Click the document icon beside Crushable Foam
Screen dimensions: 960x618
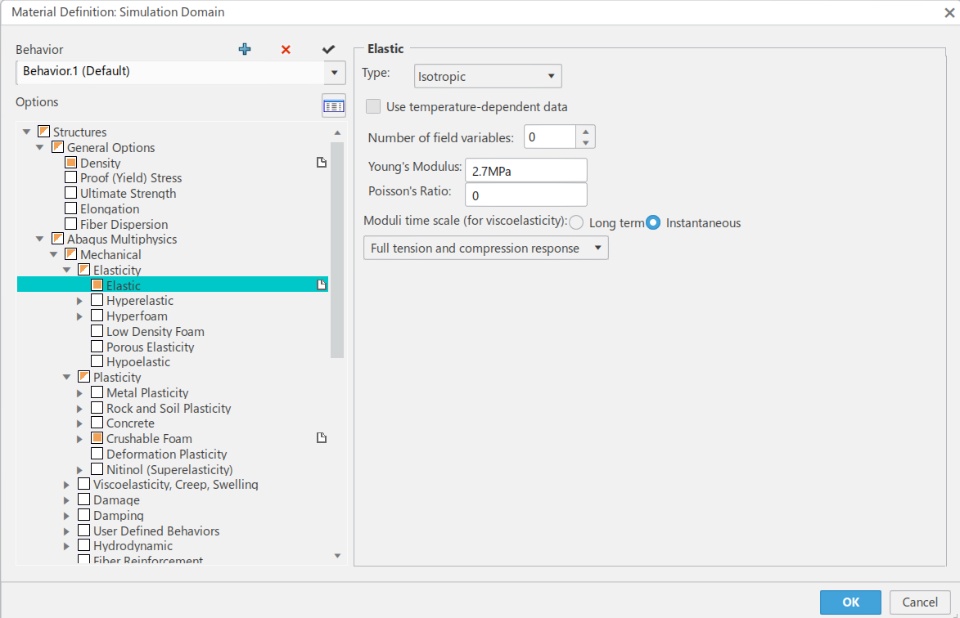point(321,438)
